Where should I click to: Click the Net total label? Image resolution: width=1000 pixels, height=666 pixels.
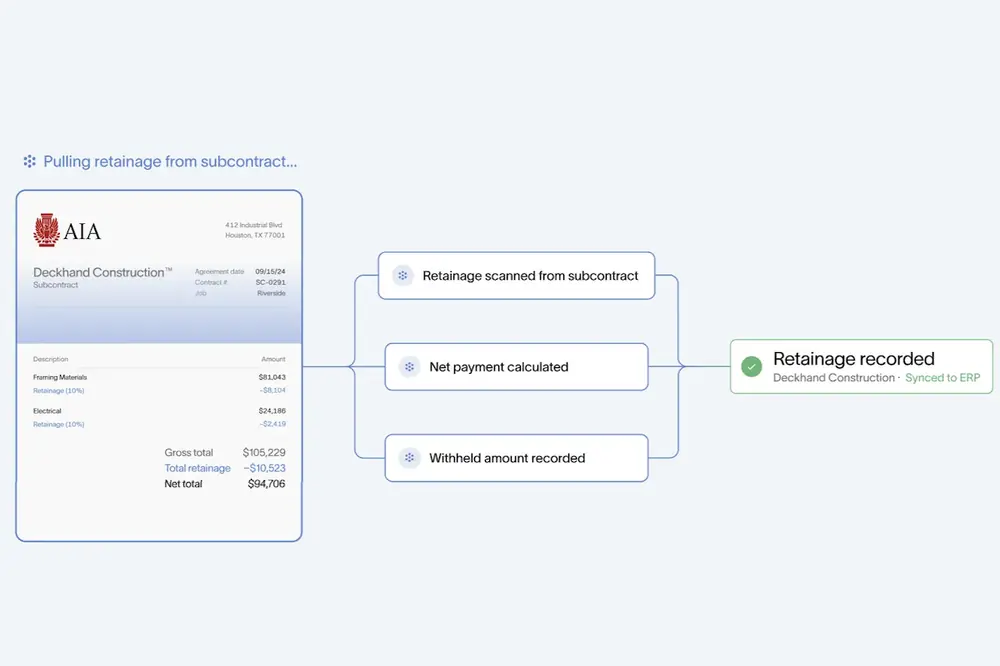tap(184, 484)
